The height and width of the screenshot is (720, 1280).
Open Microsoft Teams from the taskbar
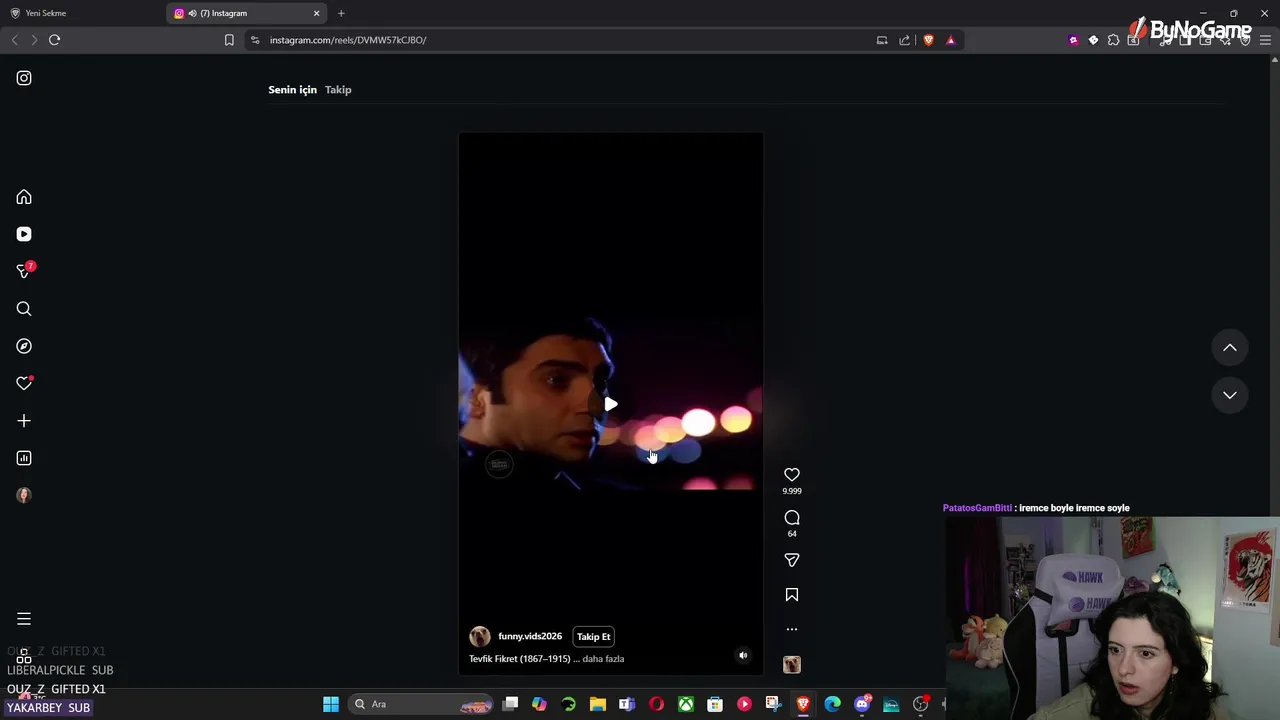tap(627, 704)
